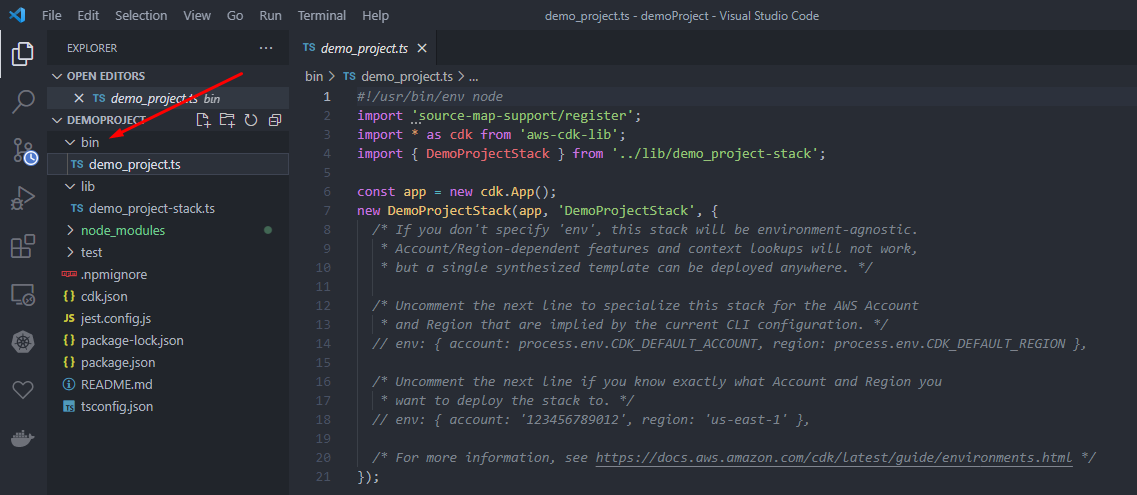Open the AWS CDK environments documentation link

834,457
